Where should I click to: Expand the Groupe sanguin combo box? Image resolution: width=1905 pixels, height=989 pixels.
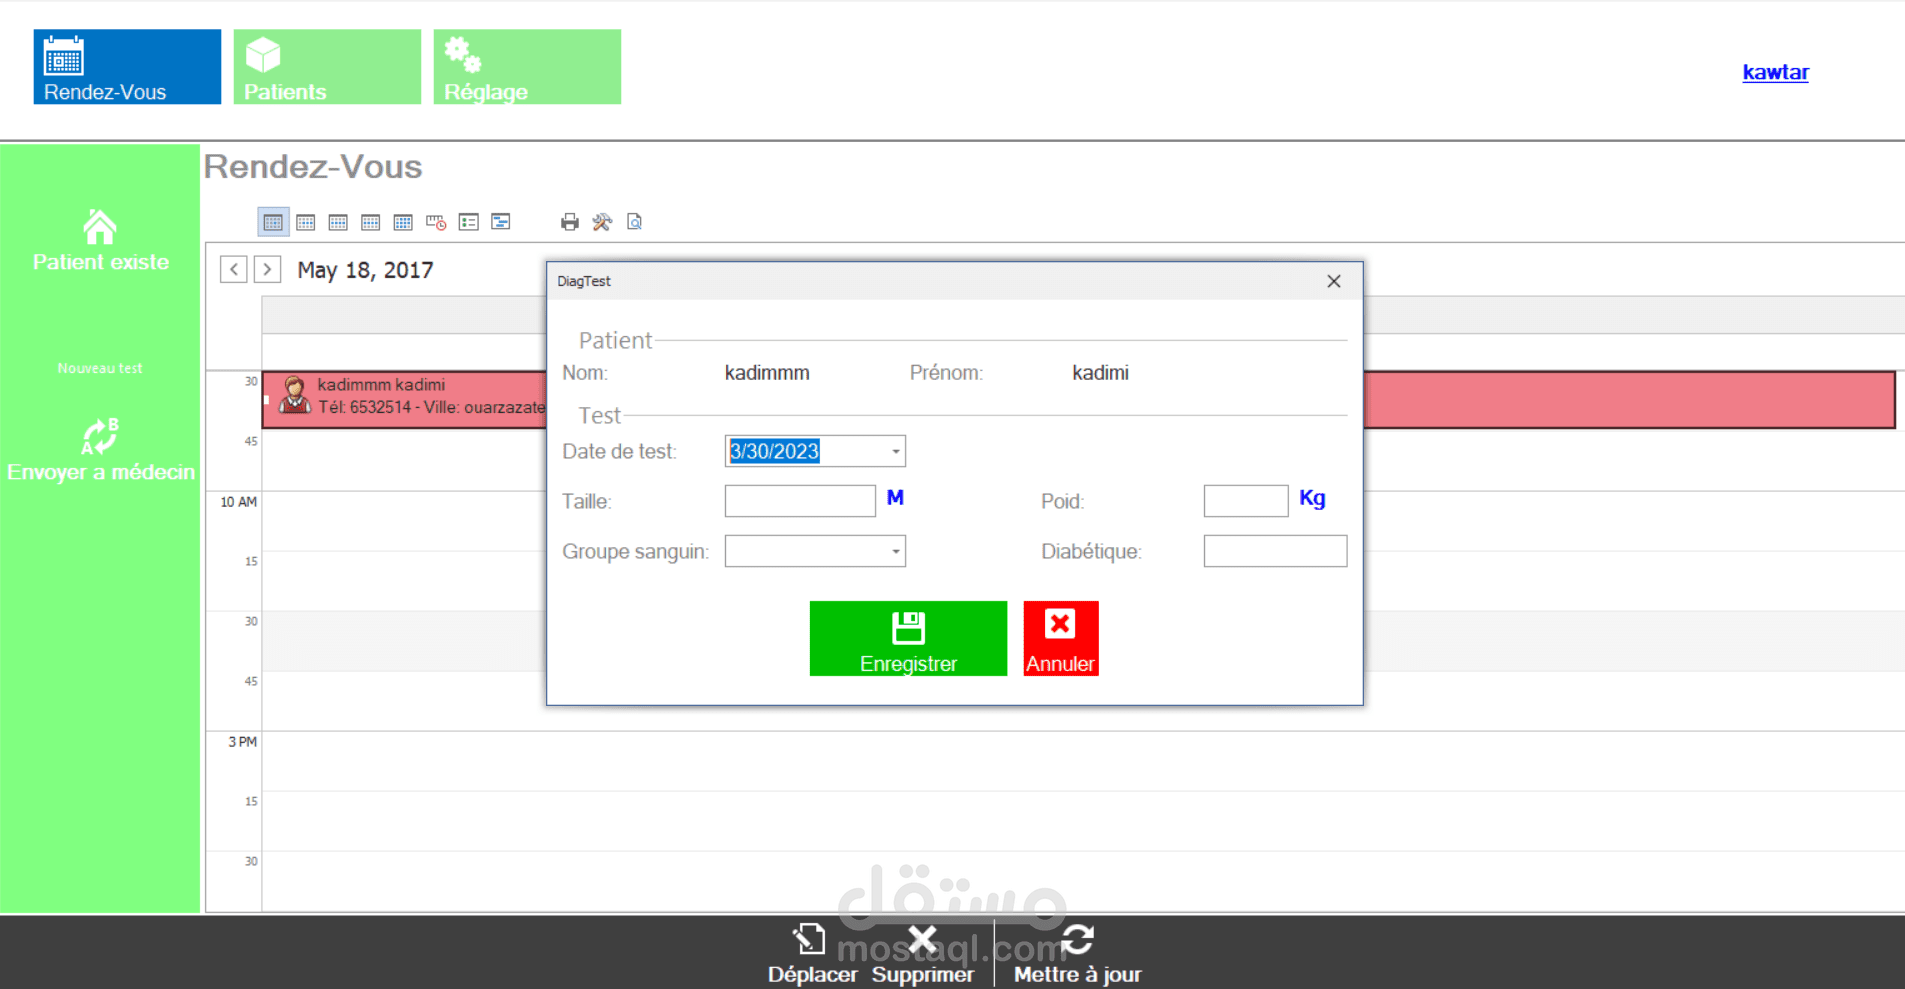[x=895, y=551]
